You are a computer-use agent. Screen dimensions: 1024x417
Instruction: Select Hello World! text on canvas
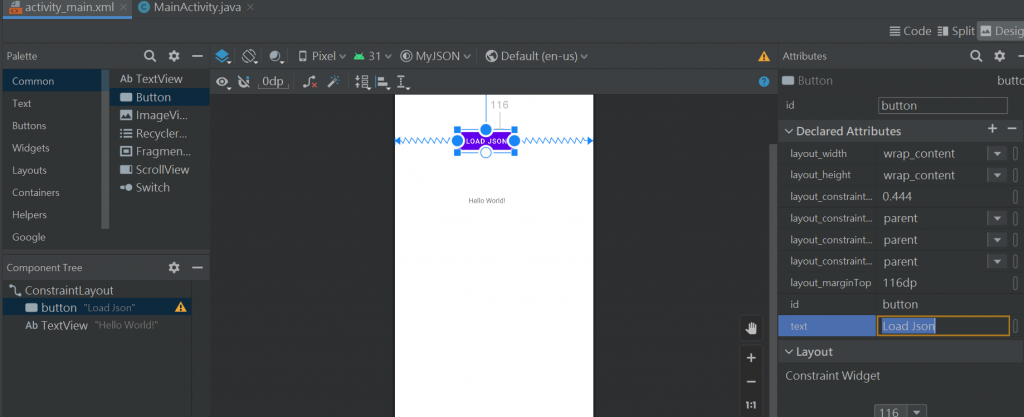pos(487,200)
